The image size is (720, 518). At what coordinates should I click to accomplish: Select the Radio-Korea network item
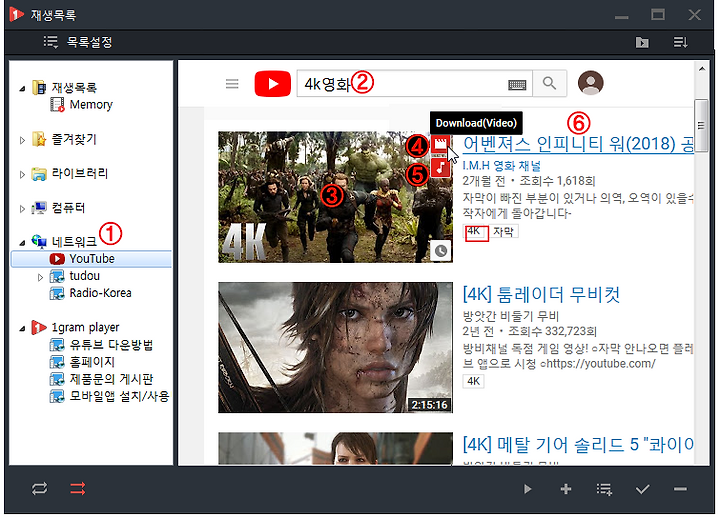point(90,293)
